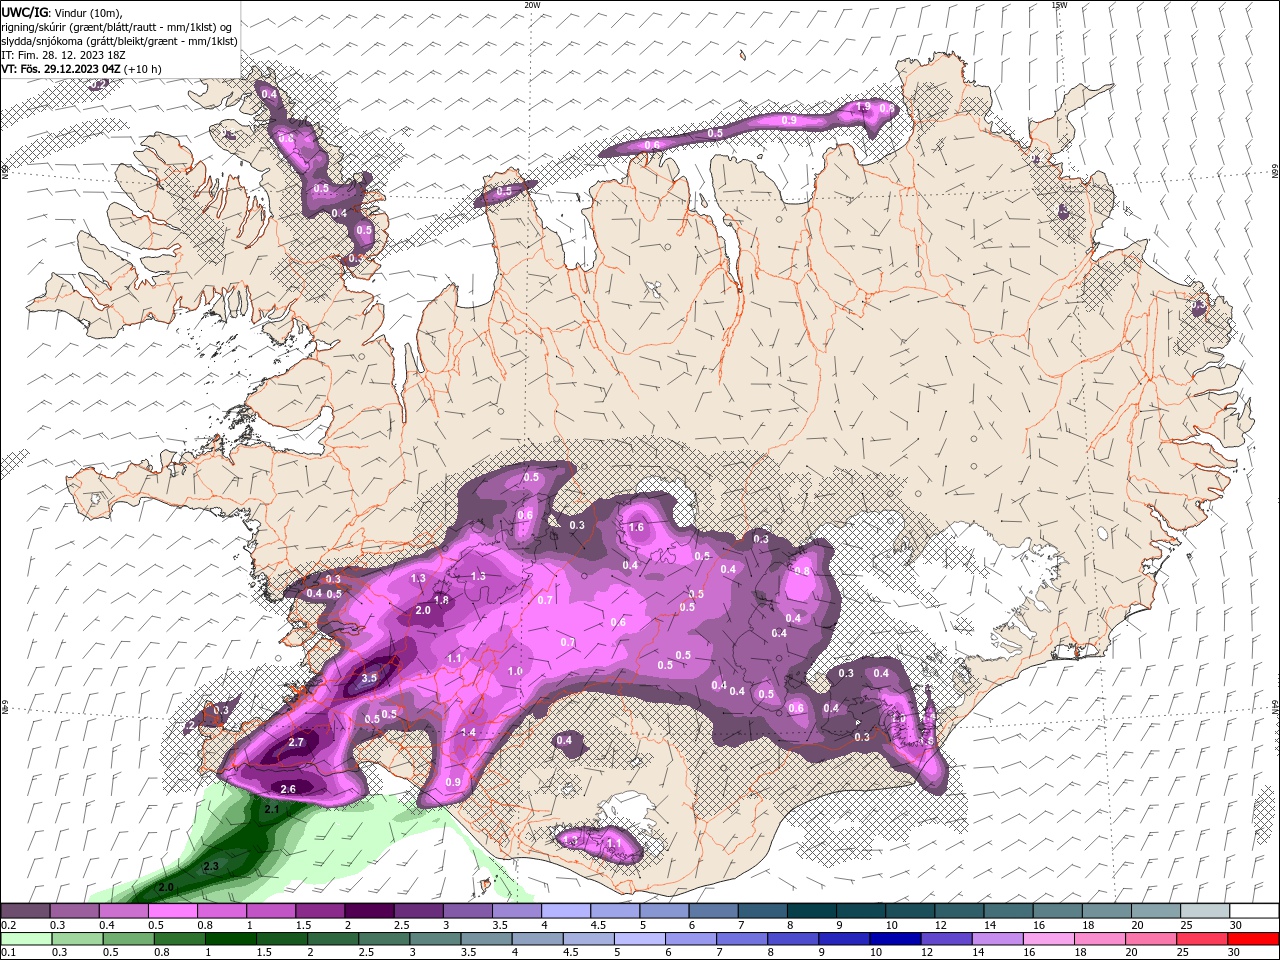
Task: Click the "UWC/IG: Vindur (10m)," title line
Action: click(61, 12)
